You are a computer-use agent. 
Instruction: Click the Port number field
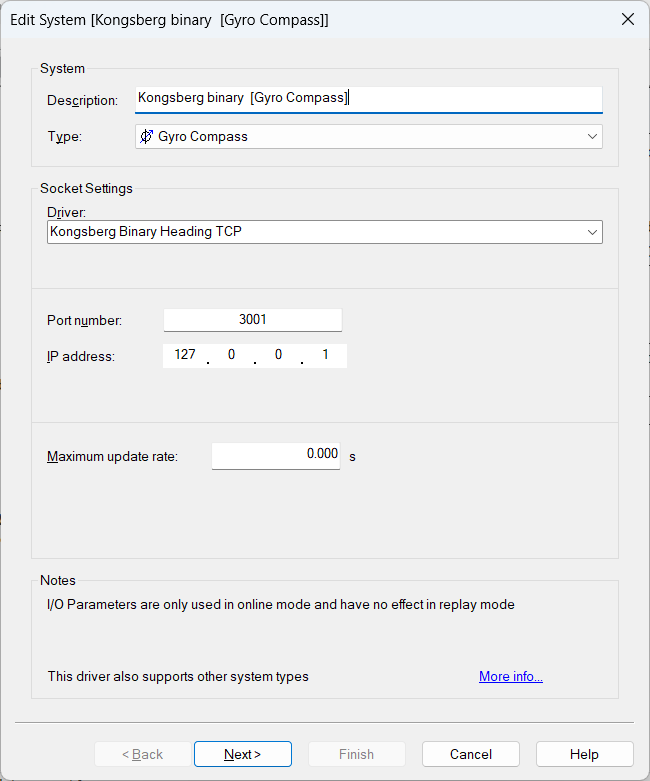point(253,320)
